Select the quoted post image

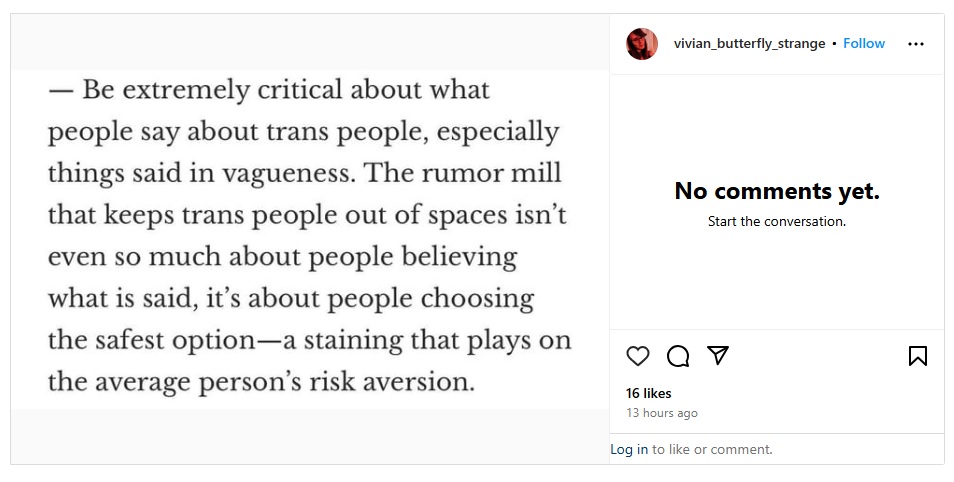coord(310,239)
